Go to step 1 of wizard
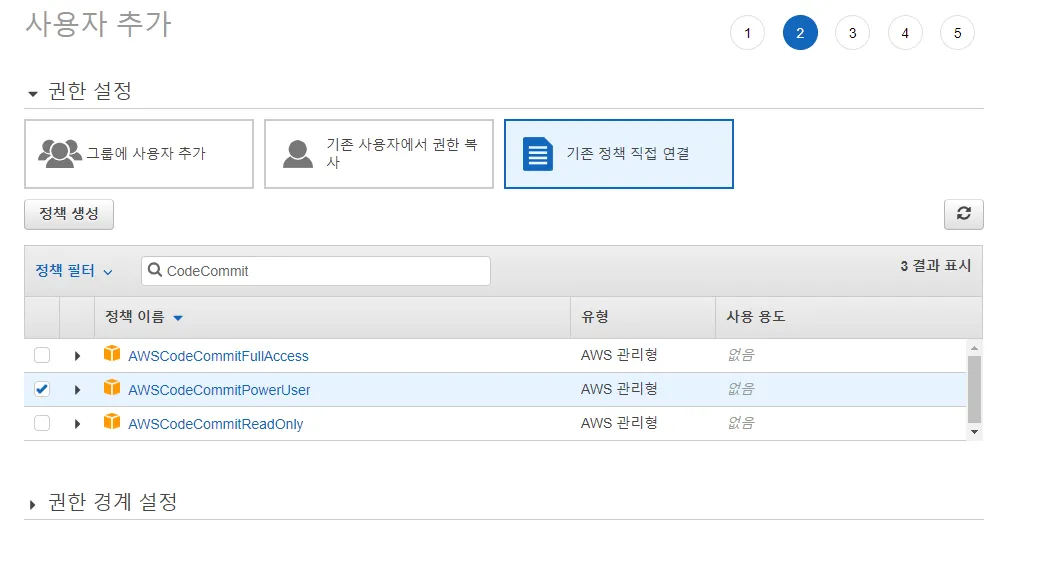The image size is (1043, 565). click(747, 33)
